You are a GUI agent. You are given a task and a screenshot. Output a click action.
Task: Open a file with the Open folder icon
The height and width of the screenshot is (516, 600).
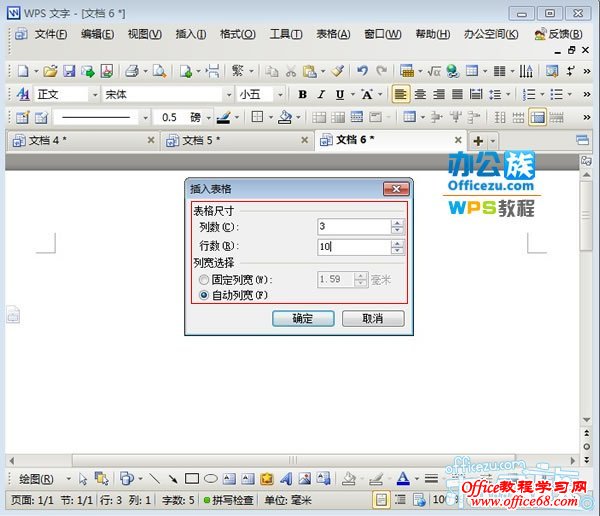click(50, 71)
